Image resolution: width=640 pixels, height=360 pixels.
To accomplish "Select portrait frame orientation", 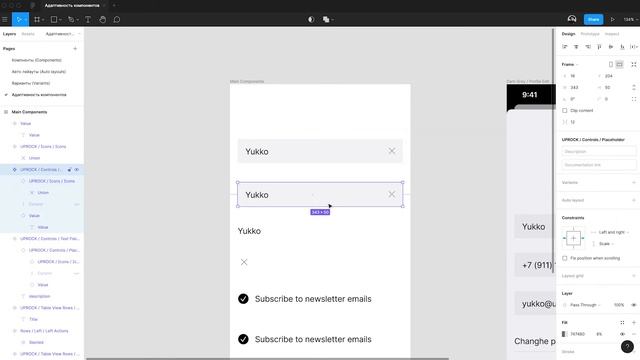I will [x=611, y=64].
